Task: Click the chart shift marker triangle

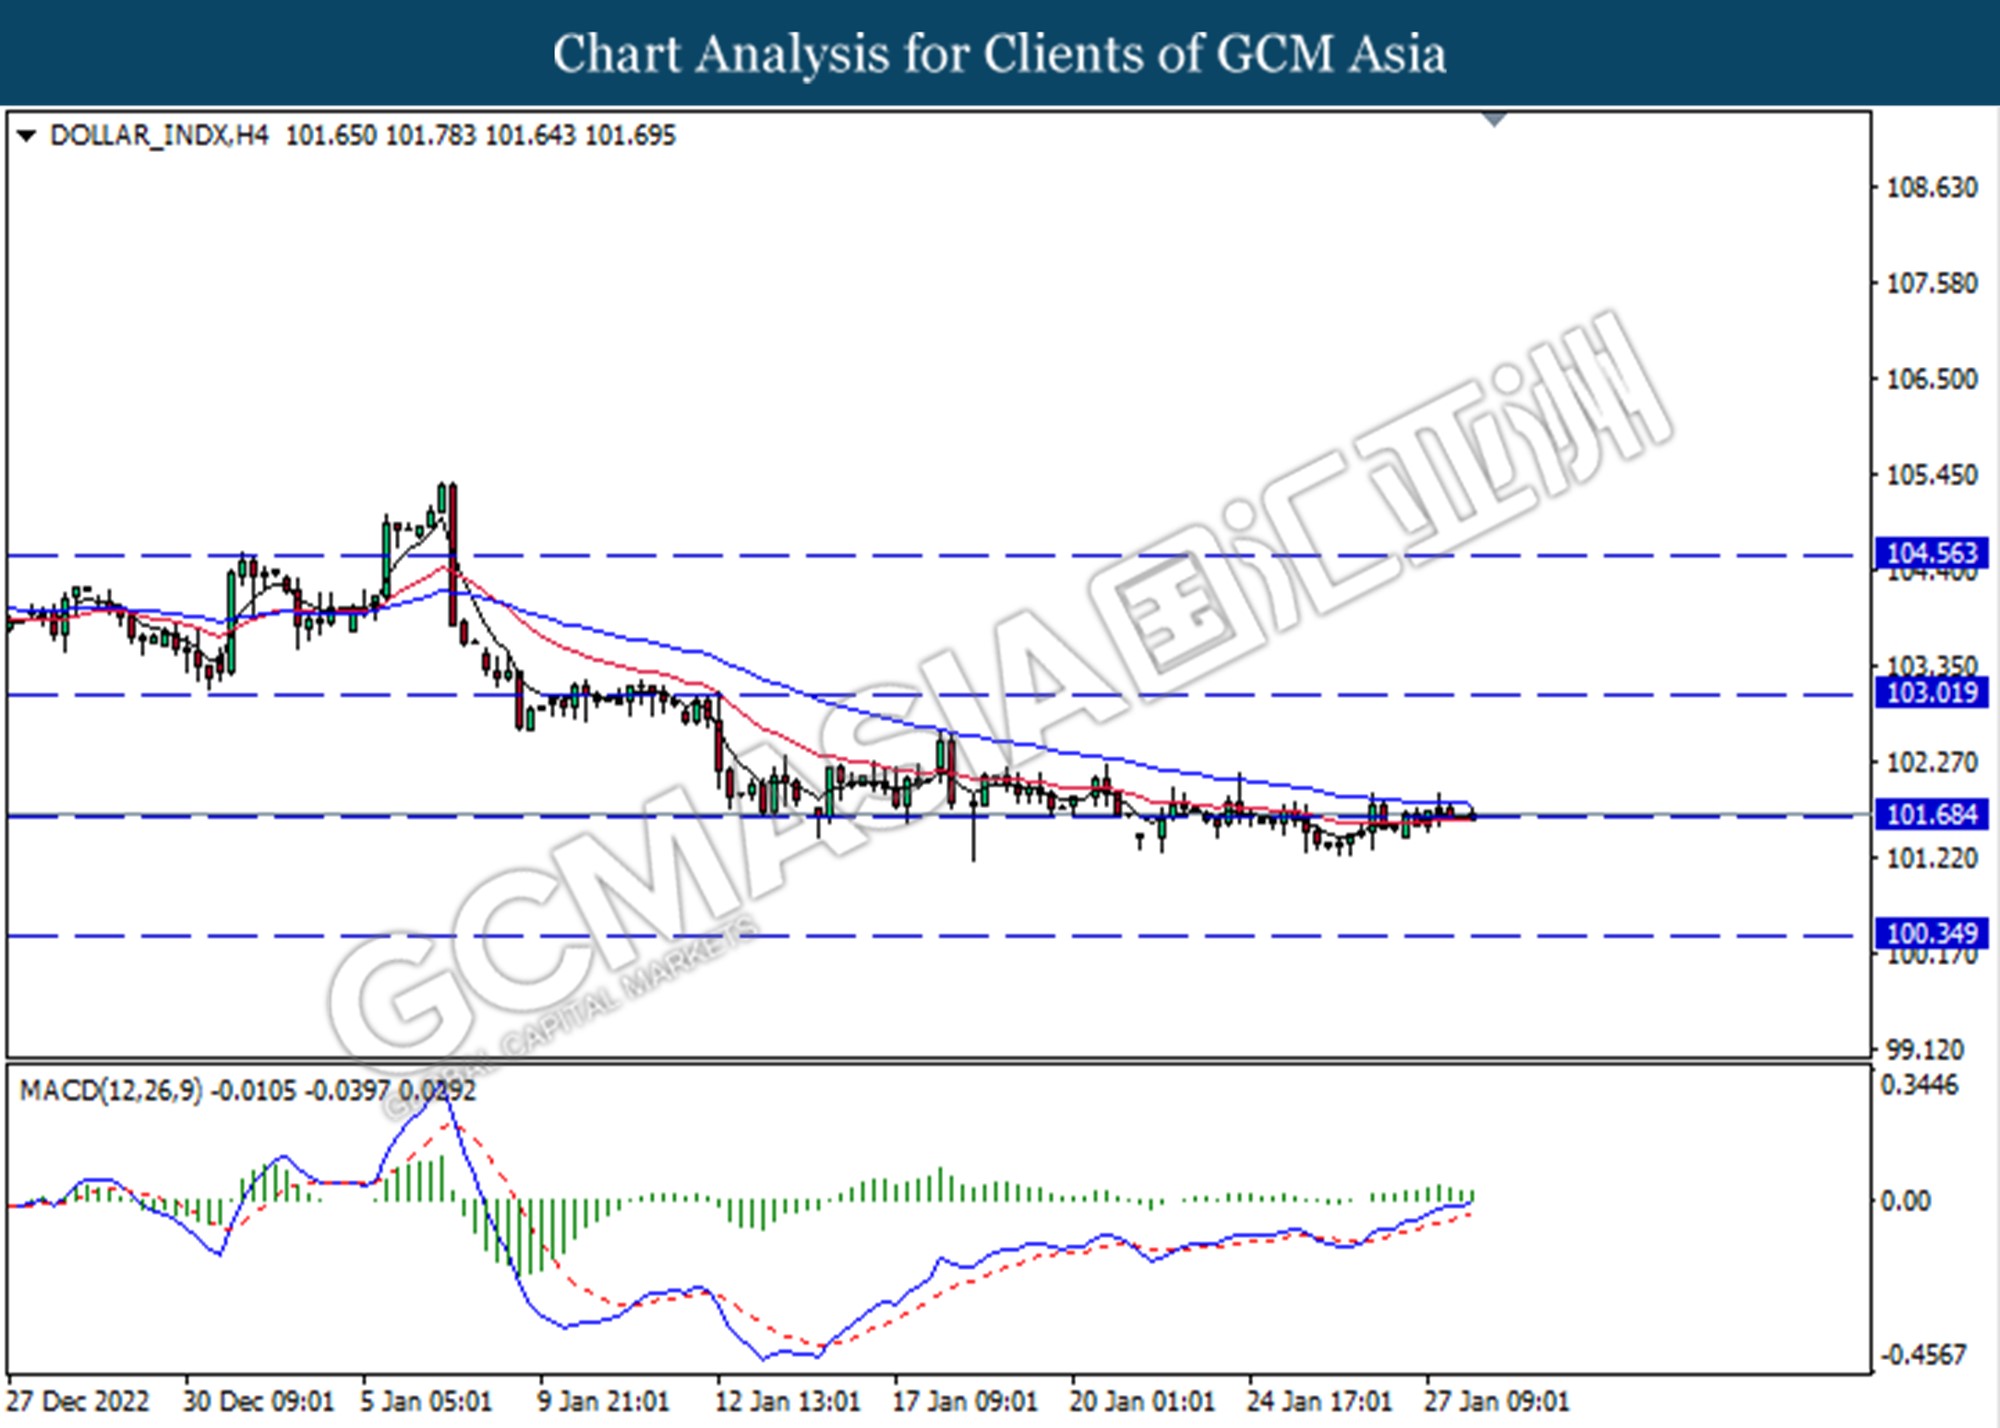Action: point(1494,120)
